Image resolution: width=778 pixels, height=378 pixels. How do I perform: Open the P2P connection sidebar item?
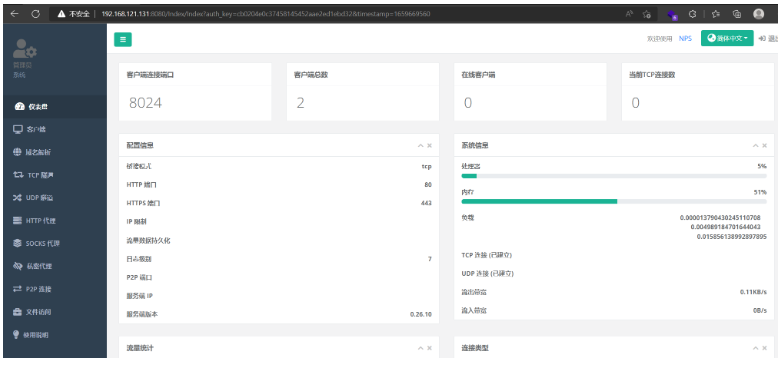(x=55, y=289)
